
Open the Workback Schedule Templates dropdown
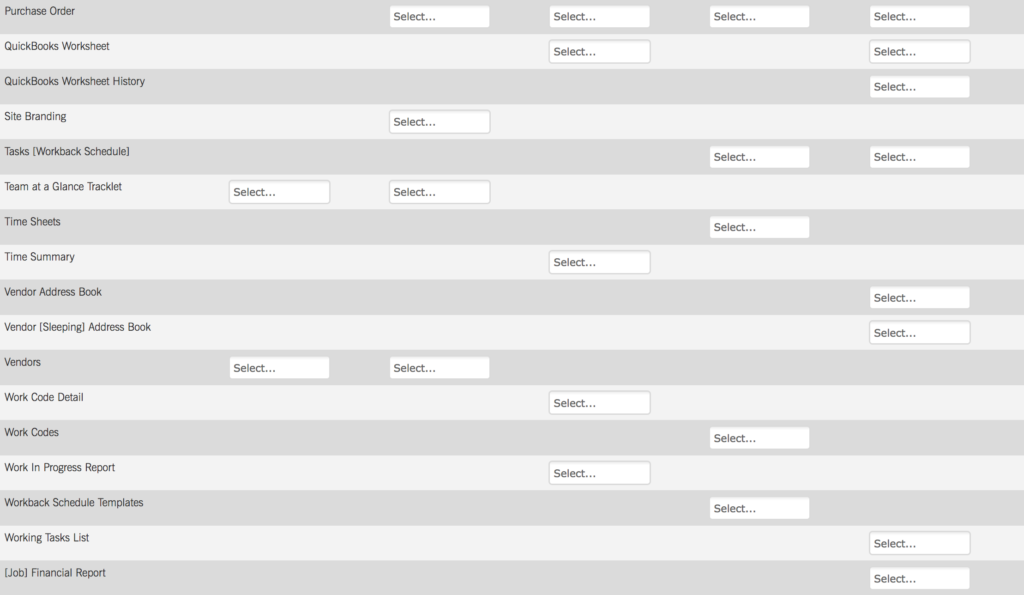point(759,507)
